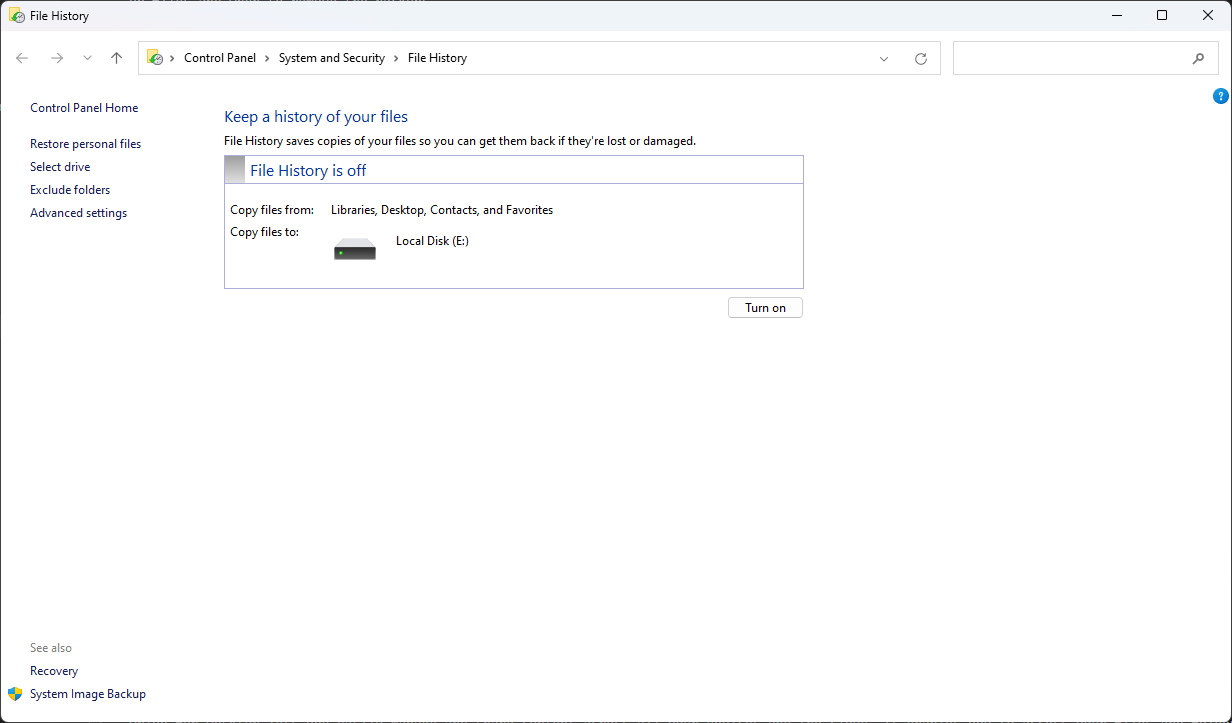Open Exclude folders settings
The image size is (1232, 723).
pyautogui.click(x=70, y=190)
